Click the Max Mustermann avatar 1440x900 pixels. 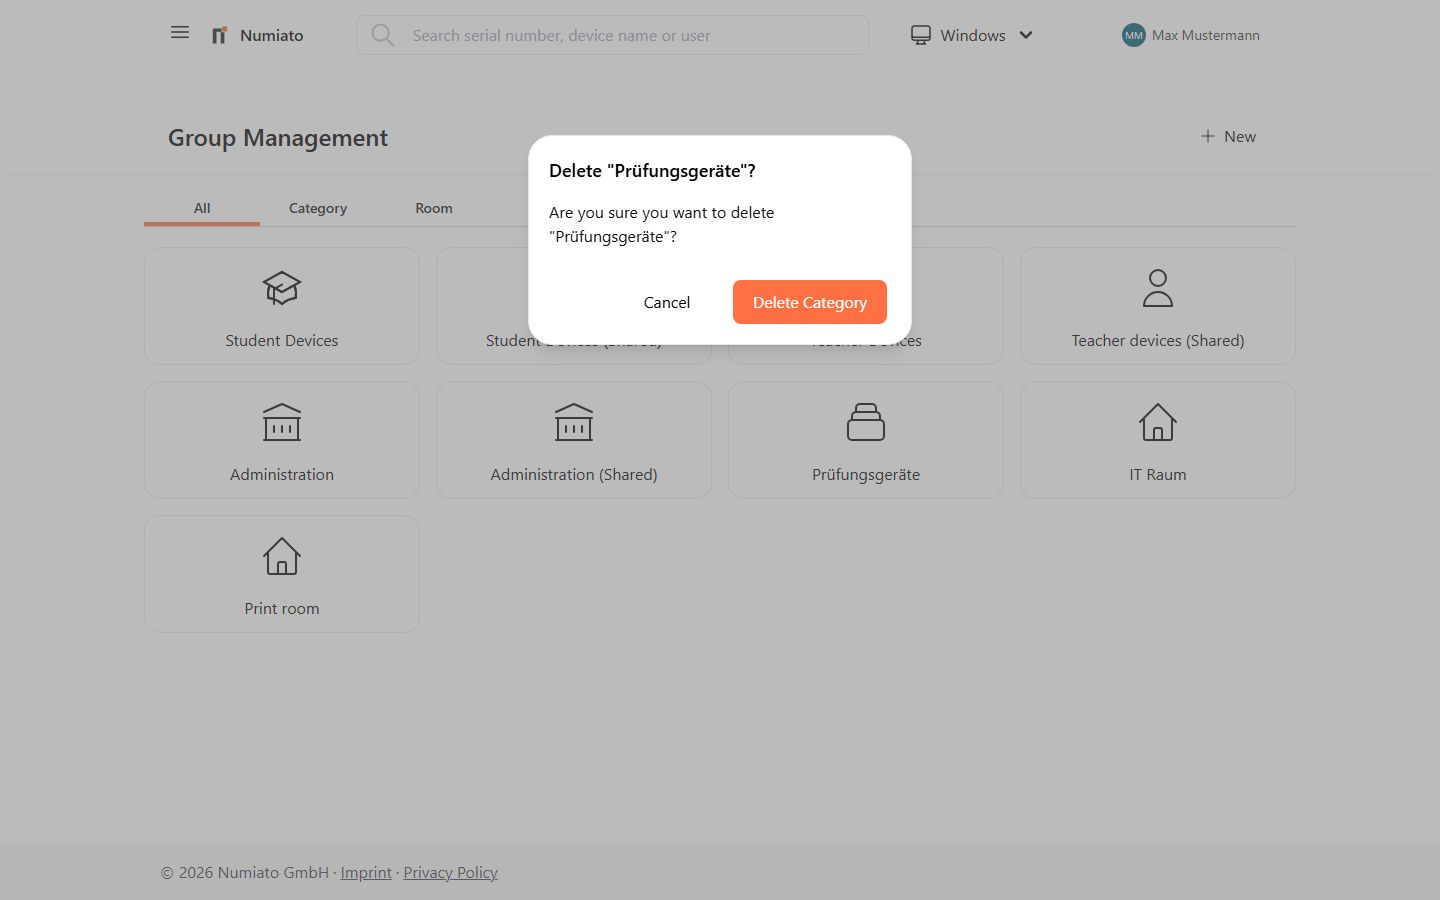1133,35
